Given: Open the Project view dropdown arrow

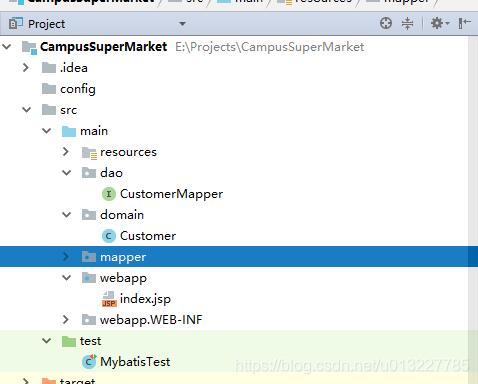Looking at the screenshot, I should pyautogui.click(x=182, y=24).
